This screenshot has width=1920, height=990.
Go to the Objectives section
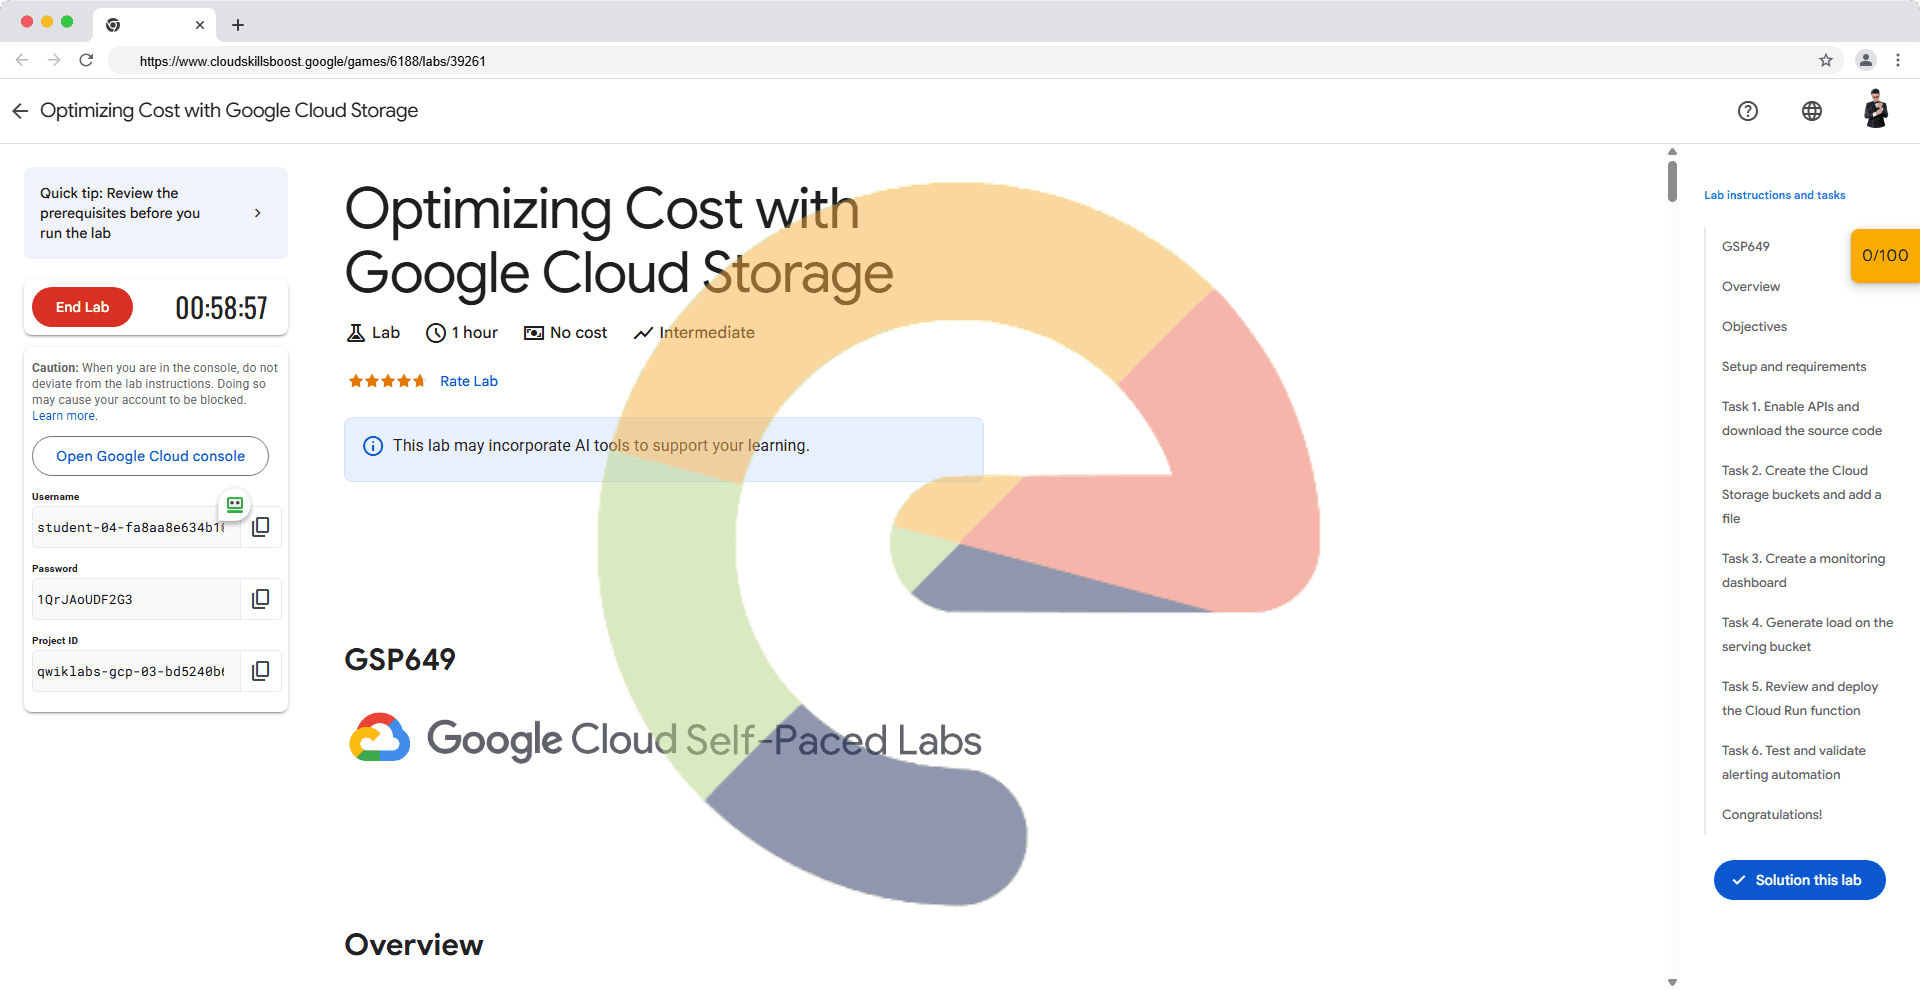(x=1753, y=327)
